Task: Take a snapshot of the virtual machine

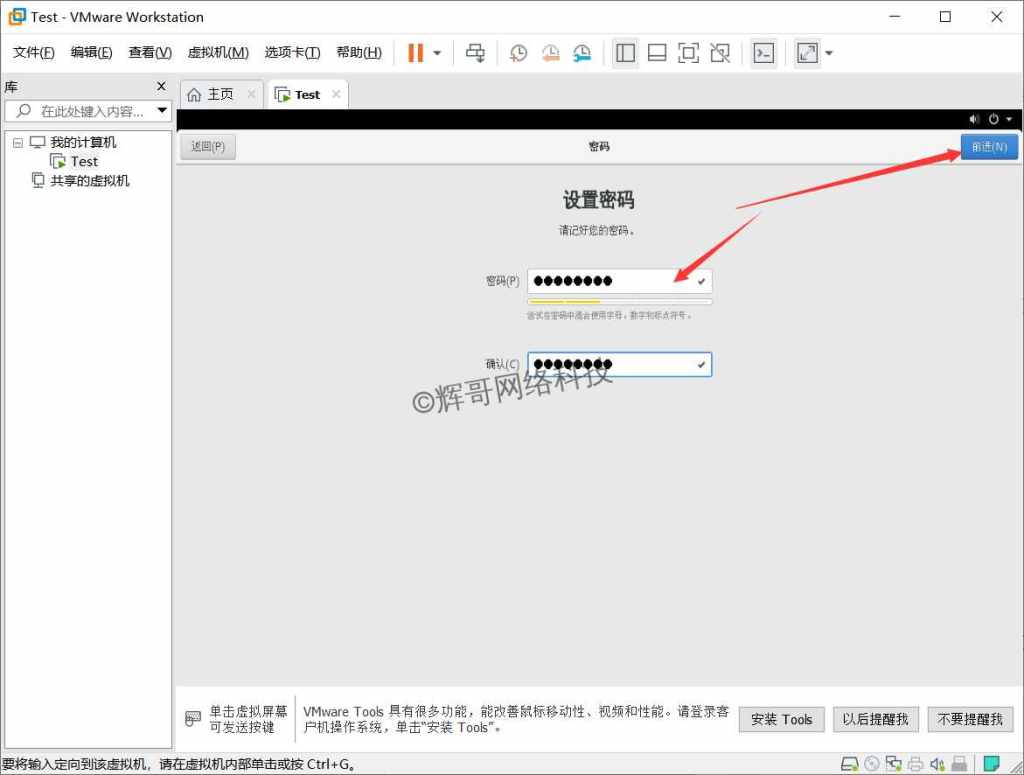Action: click(519, 53)
